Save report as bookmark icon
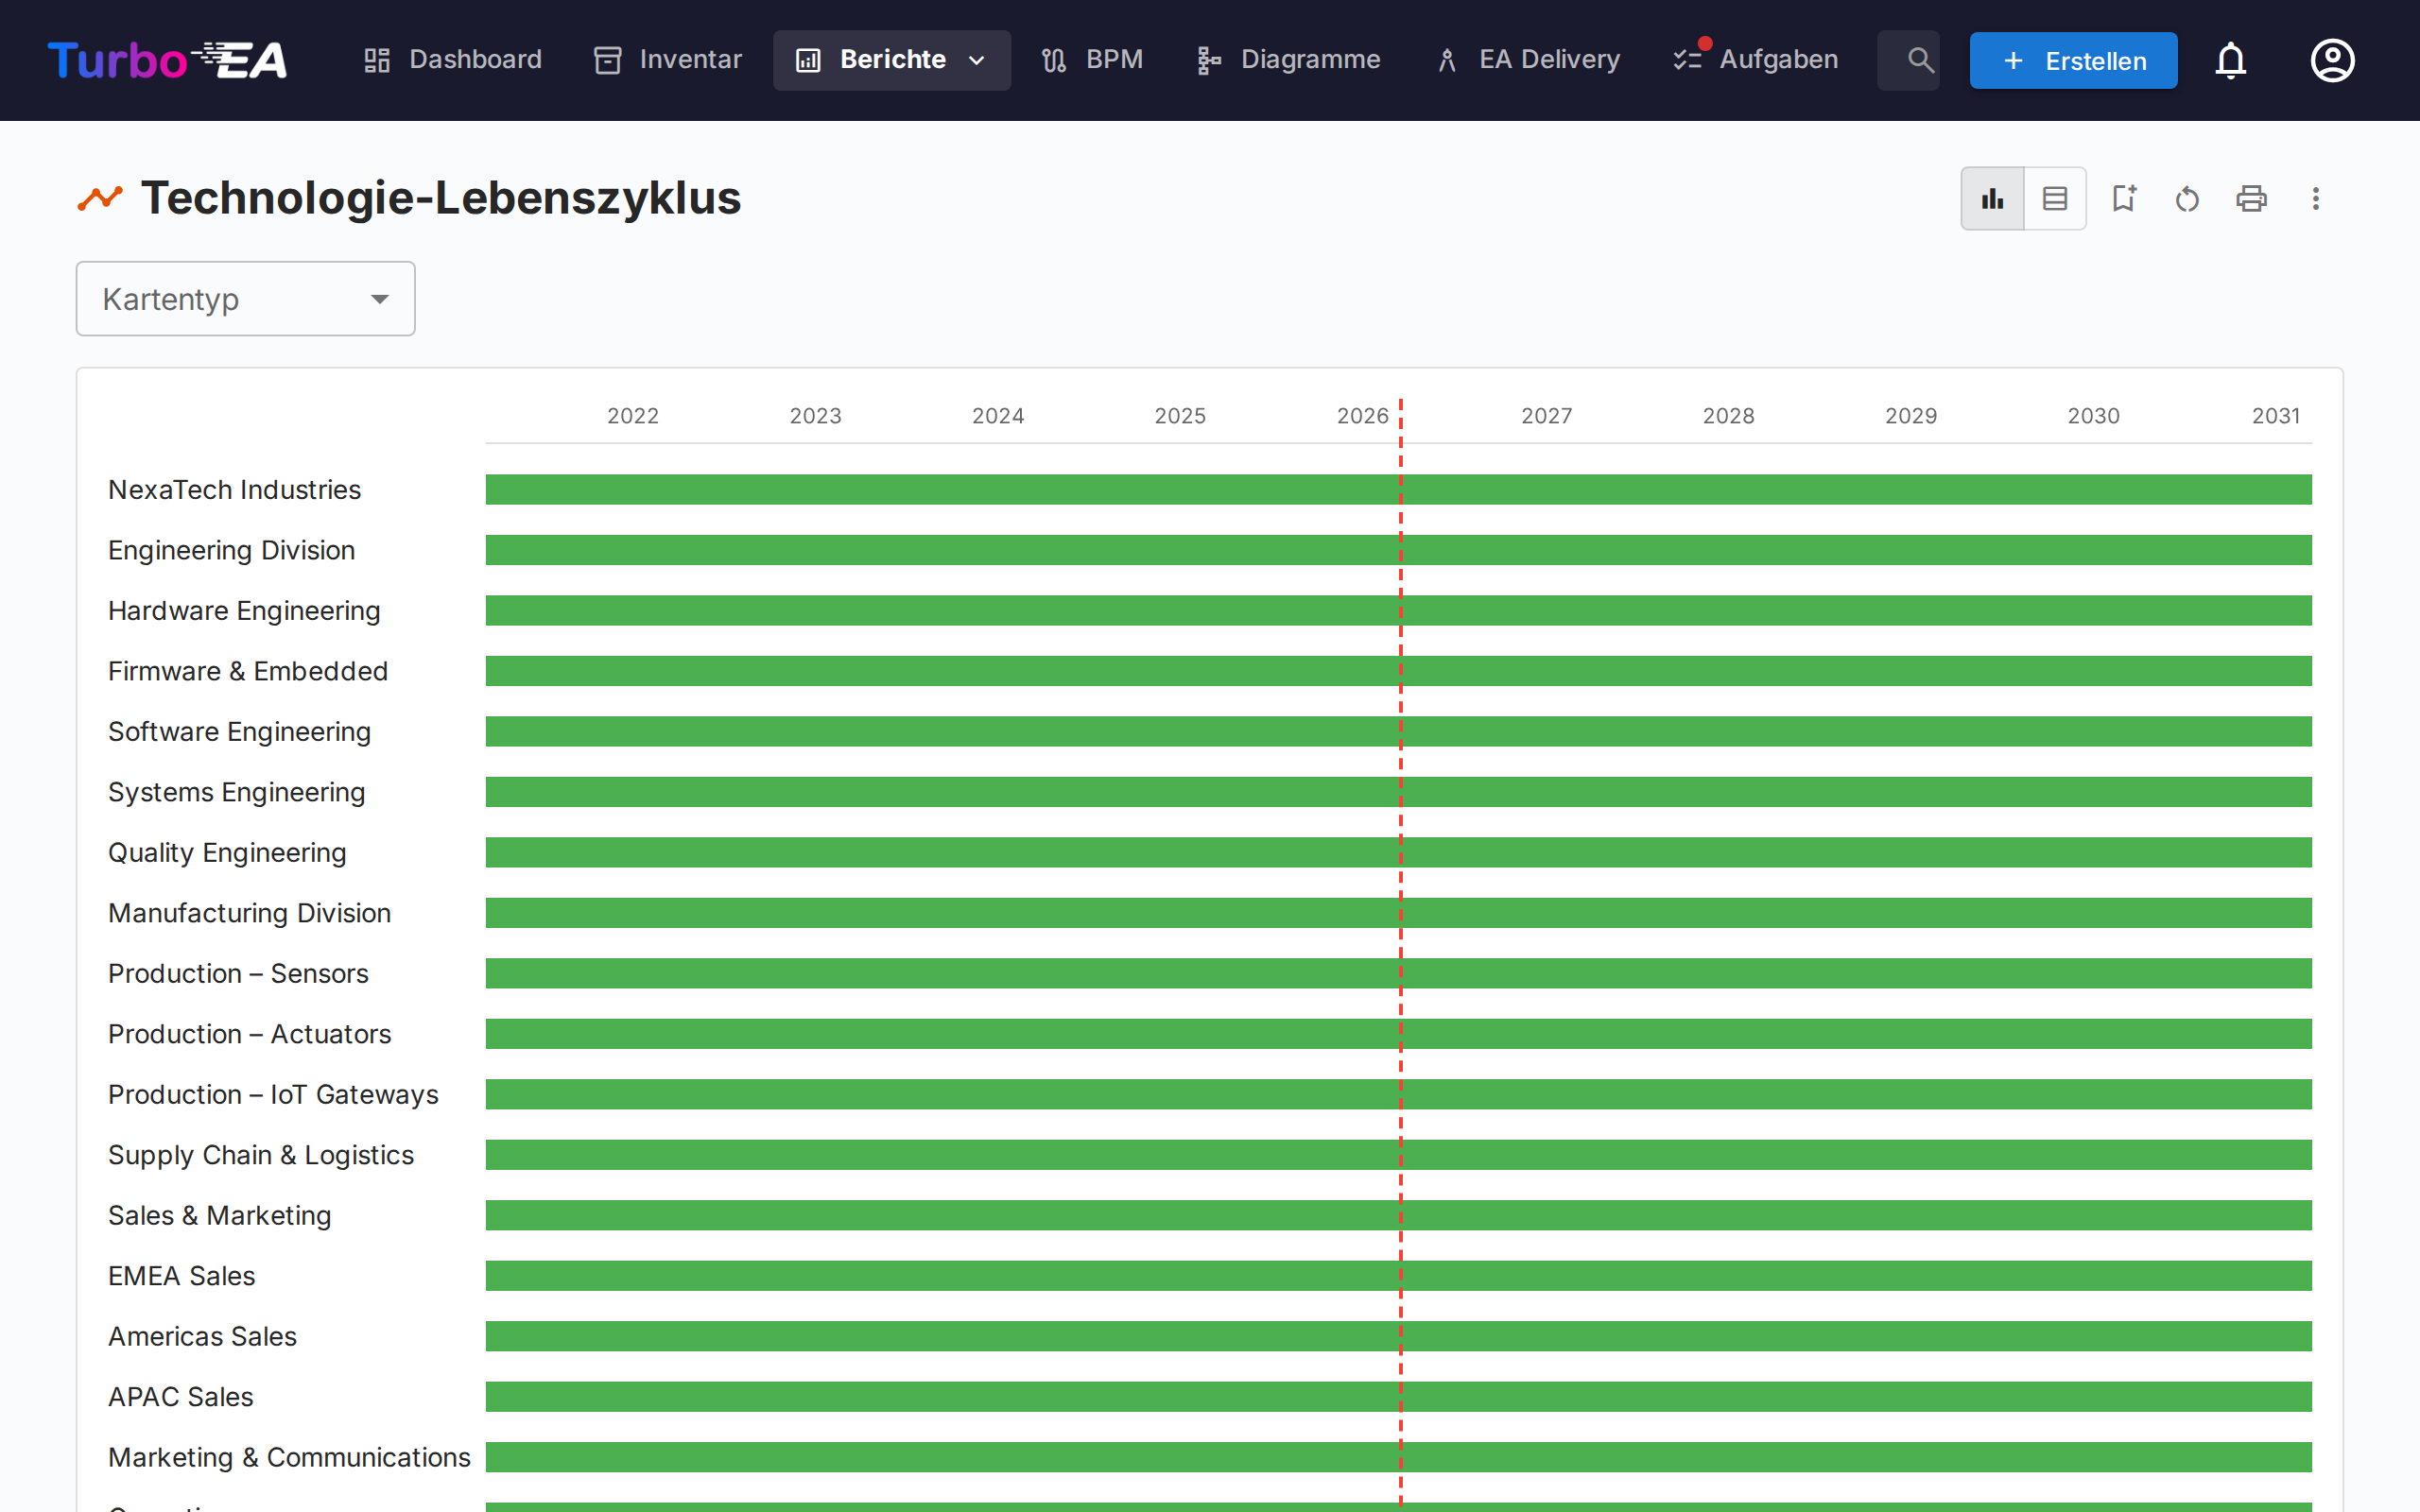Image resolution: width=2420 pixels, height=1512 pixels. point(2123,199)
